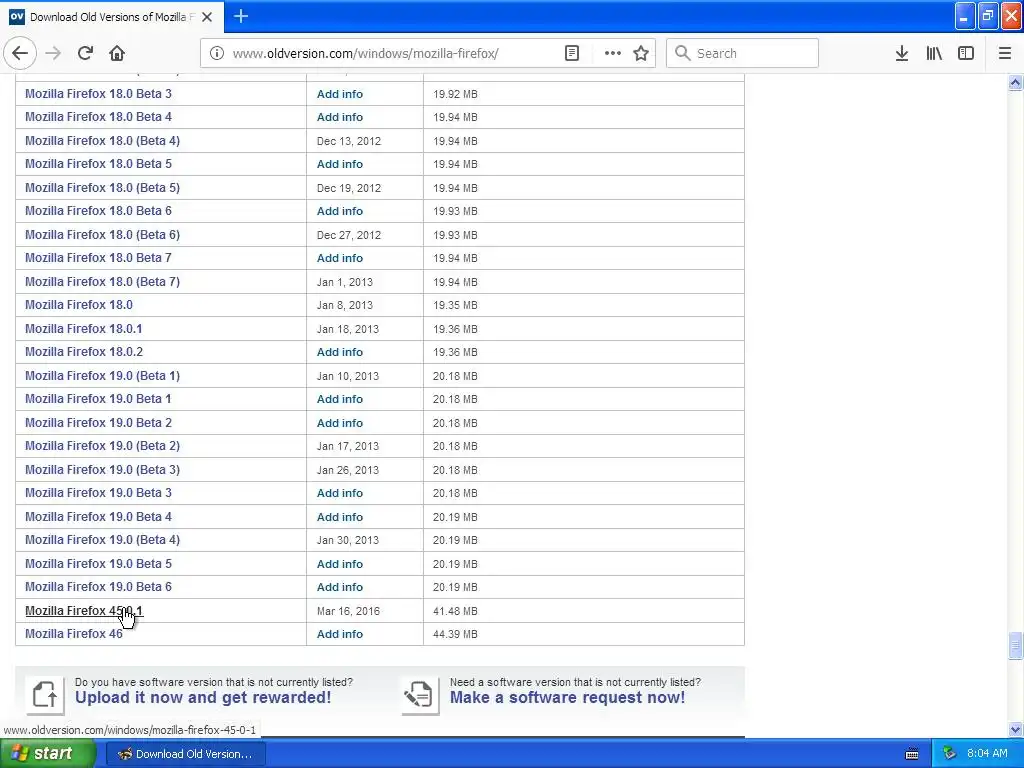Go back to the previous page
The image size is (1024, 768).
20,53
